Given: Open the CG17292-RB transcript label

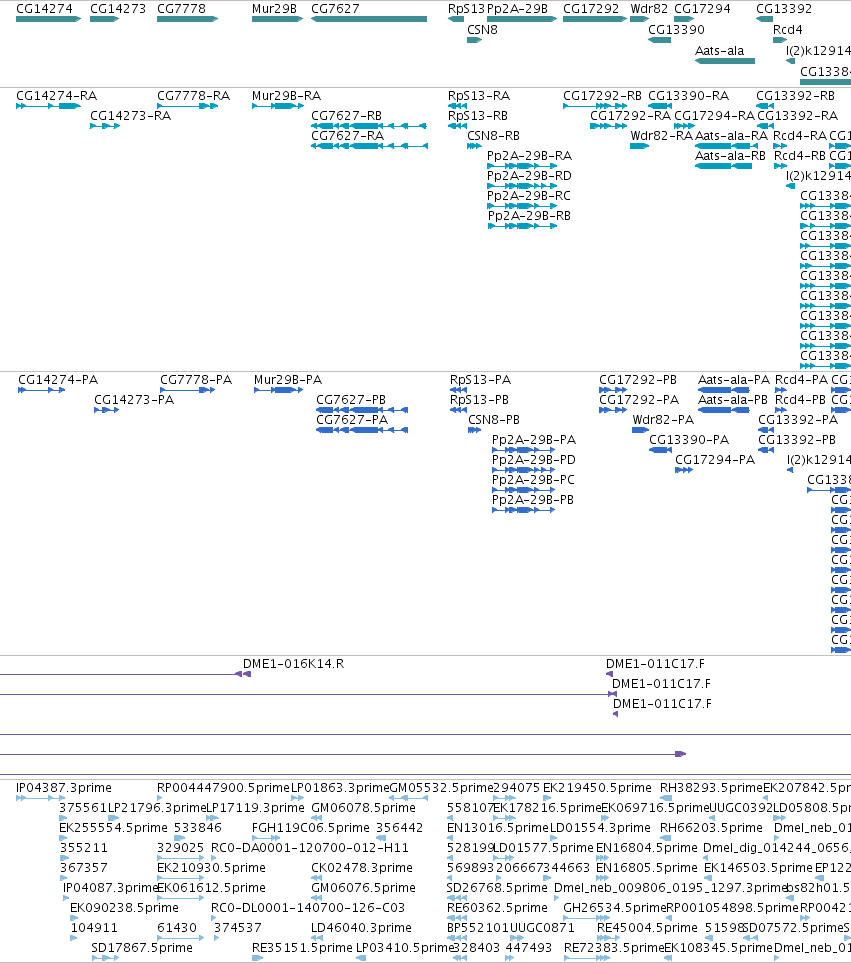Looking at the screenshot, I should point(602,96).
